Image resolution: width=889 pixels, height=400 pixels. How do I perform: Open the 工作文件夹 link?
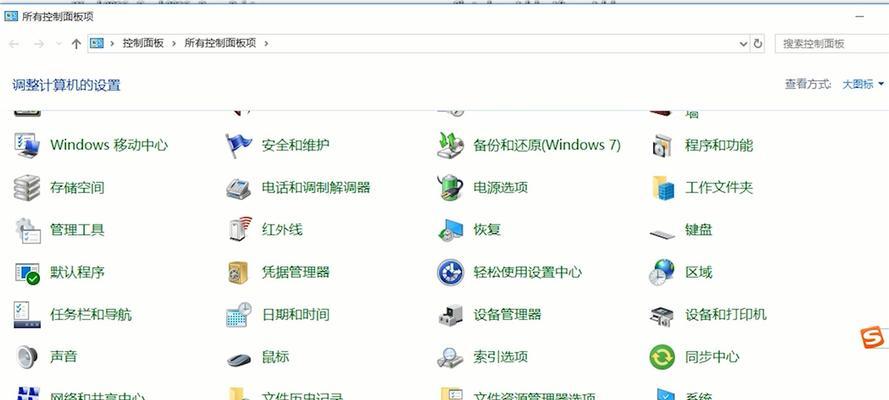click(x=719, y=188)
